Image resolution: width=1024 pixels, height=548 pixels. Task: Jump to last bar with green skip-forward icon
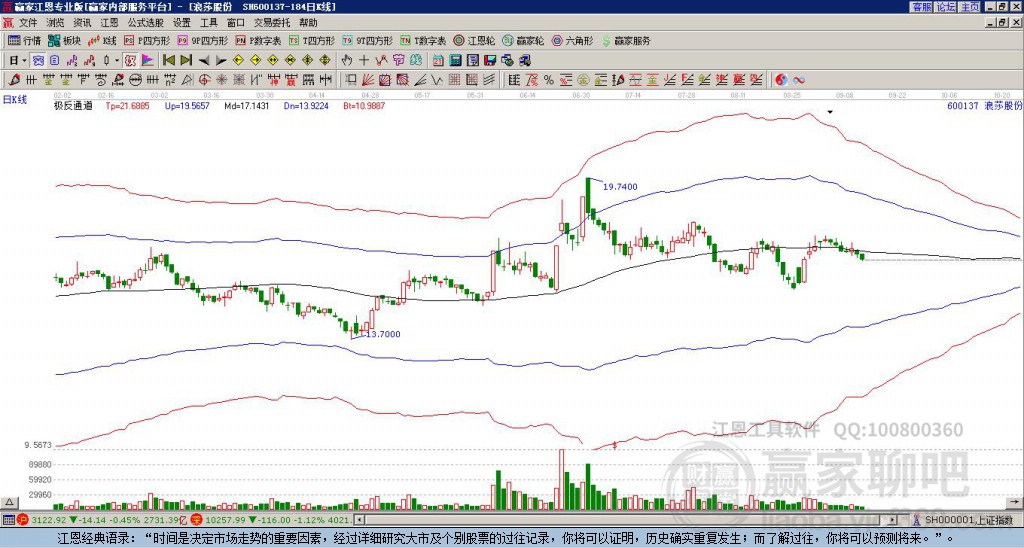(186, 60)
